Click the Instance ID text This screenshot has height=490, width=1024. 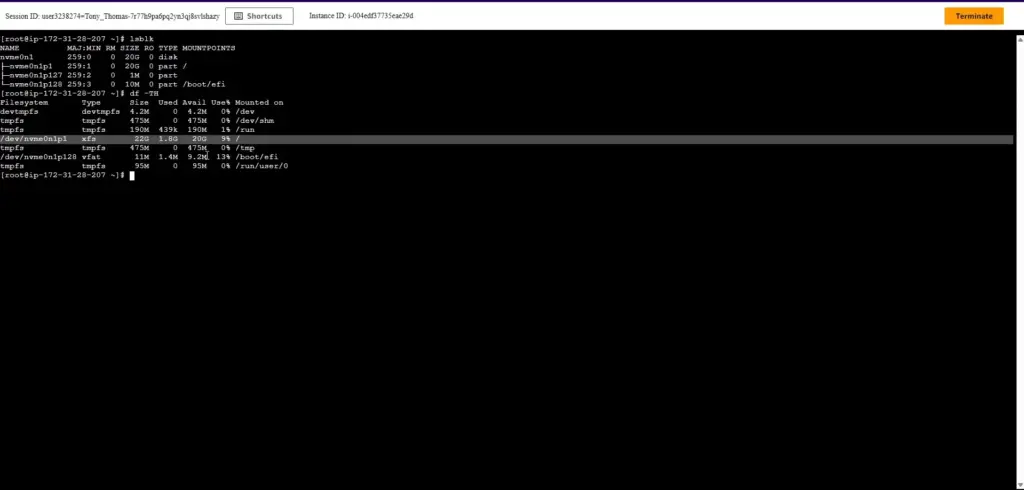pos(361,16)
